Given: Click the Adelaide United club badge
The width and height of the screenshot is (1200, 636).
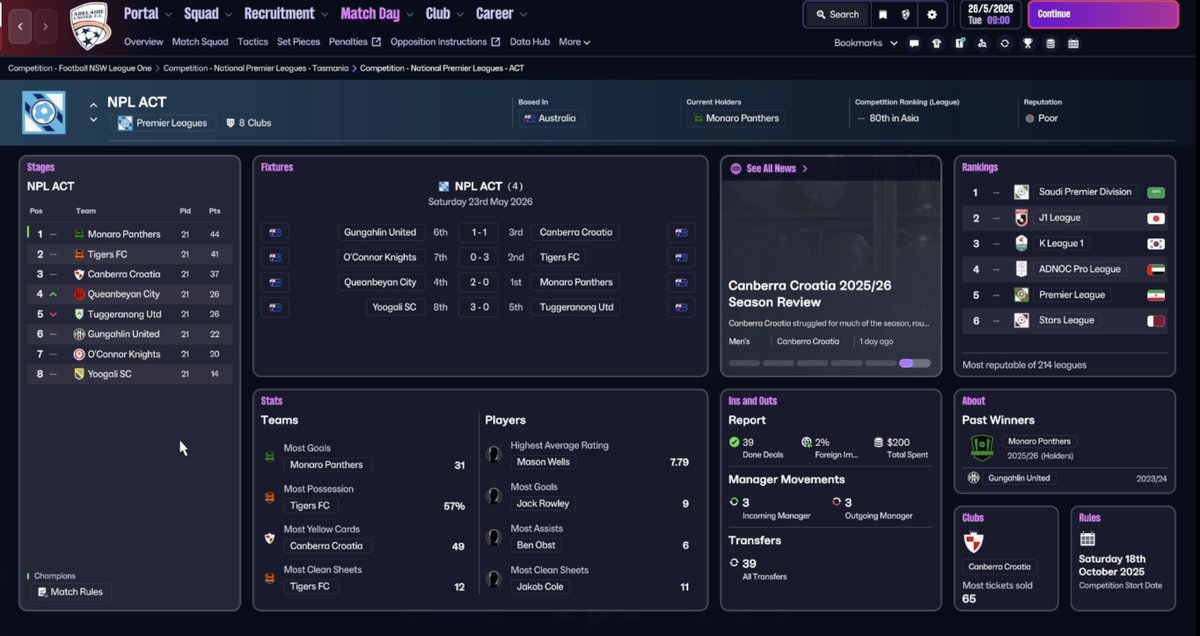Looking at the screenshot, I should (90, 25).
